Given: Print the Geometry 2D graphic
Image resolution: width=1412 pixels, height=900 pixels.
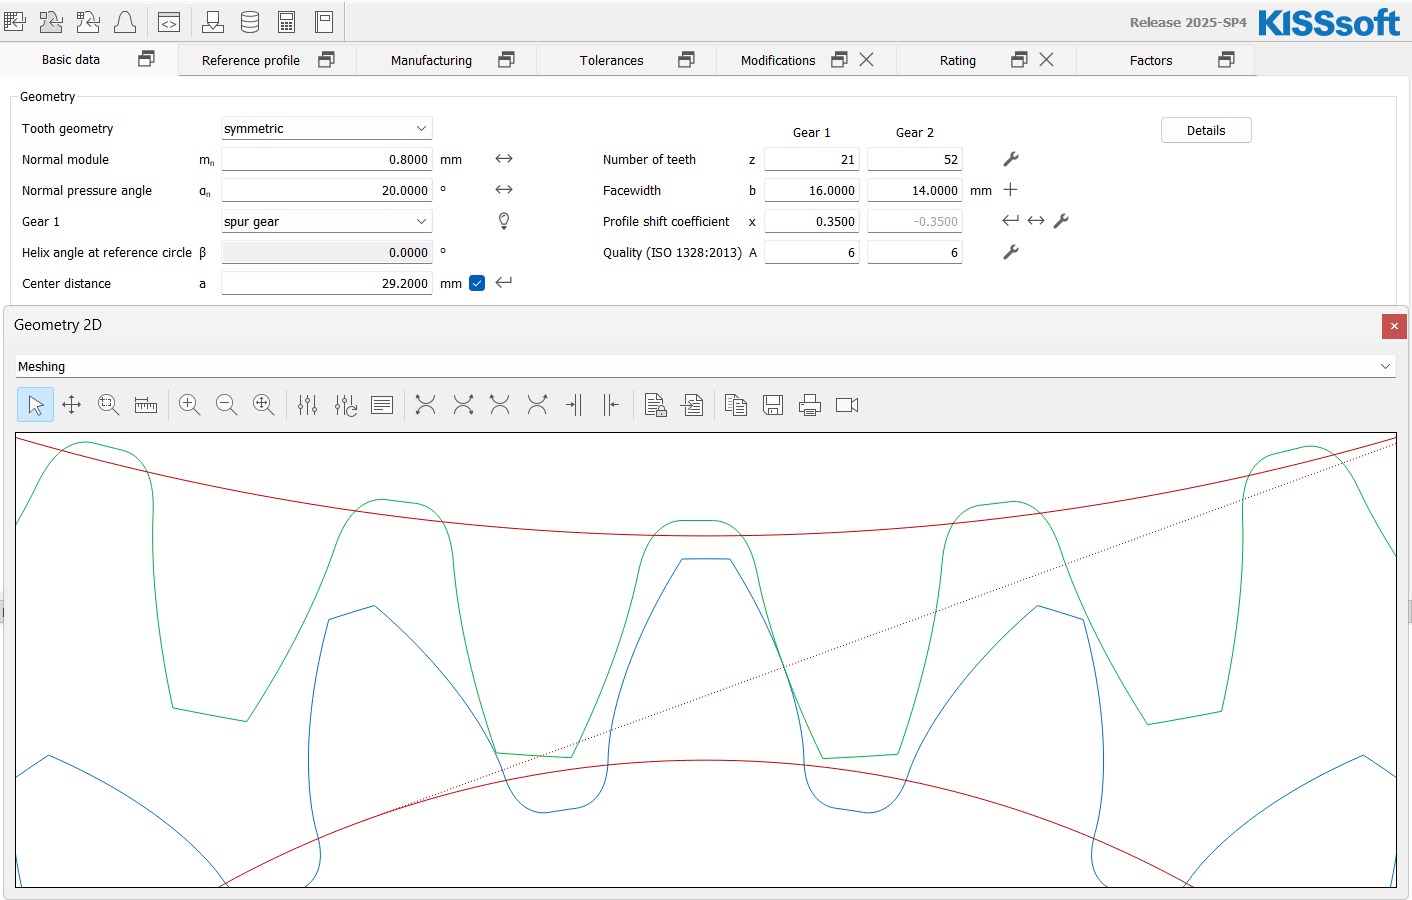Looking at the screenshot, I should coord(810,405).
